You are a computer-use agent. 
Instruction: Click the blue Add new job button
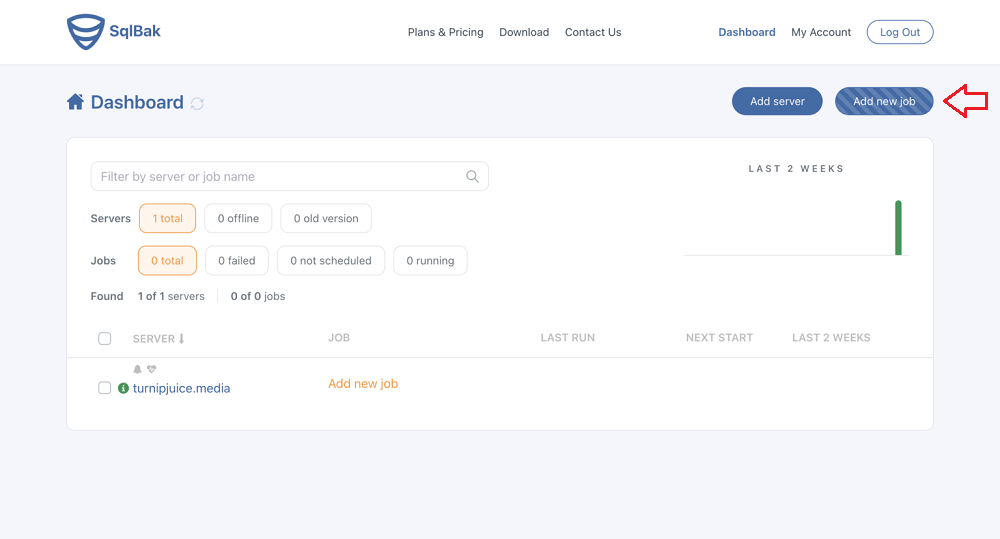point(884,101)
